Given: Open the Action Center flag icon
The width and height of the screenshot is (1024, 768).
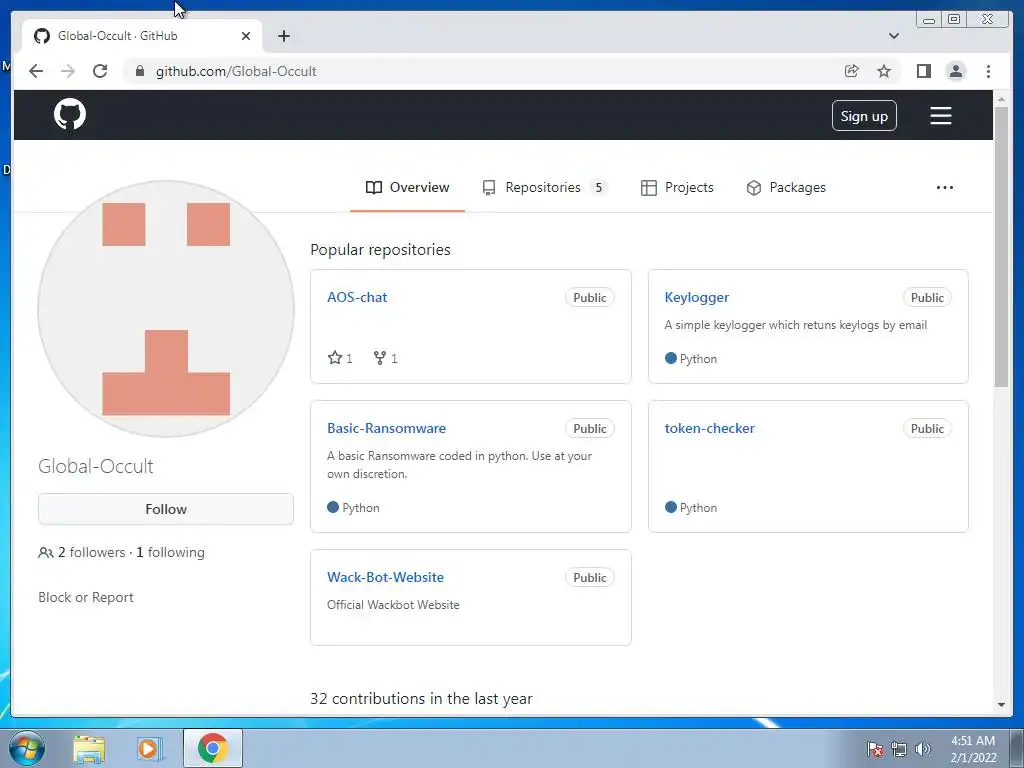Looking at the screenshot, I should (875, 748).
